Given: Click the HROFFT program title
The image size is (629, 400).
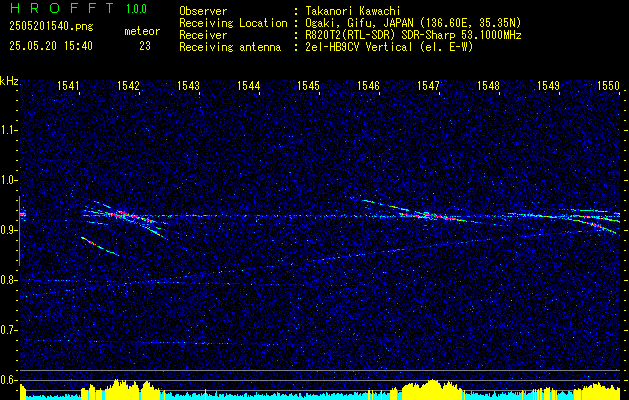Looking at the screenshot, I should coord(62,8).
